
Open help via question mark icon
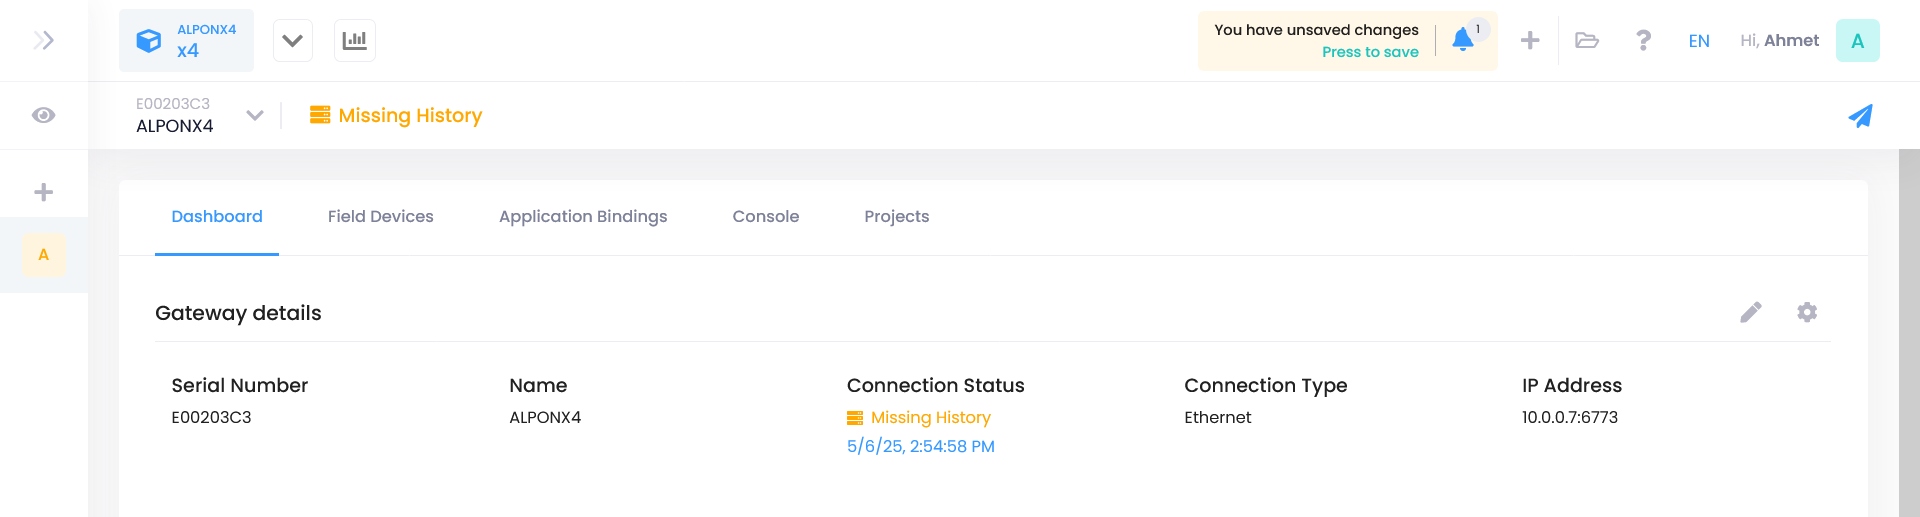1643,40
